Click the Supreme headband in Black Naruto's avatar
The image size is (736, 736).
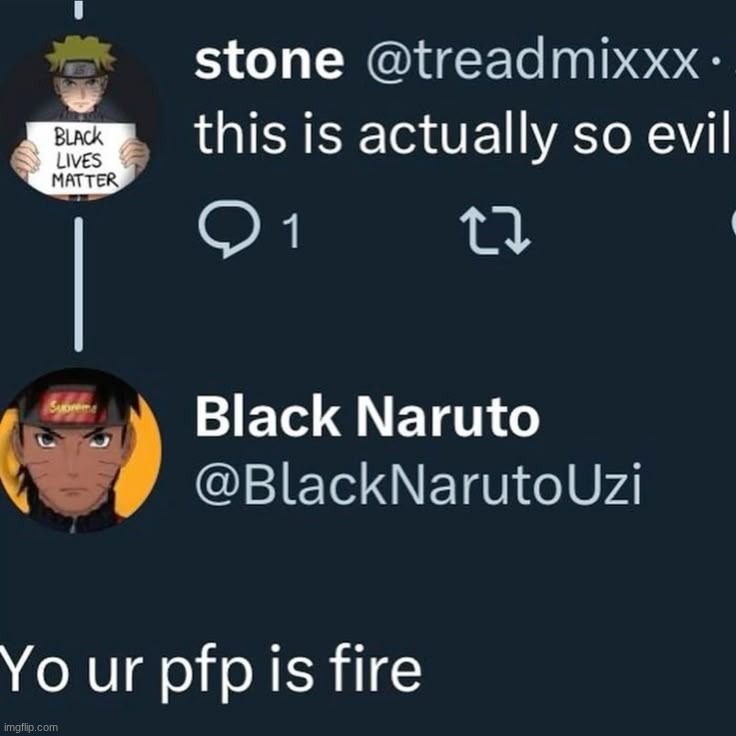pyautogui.click(x=73, y=405)
